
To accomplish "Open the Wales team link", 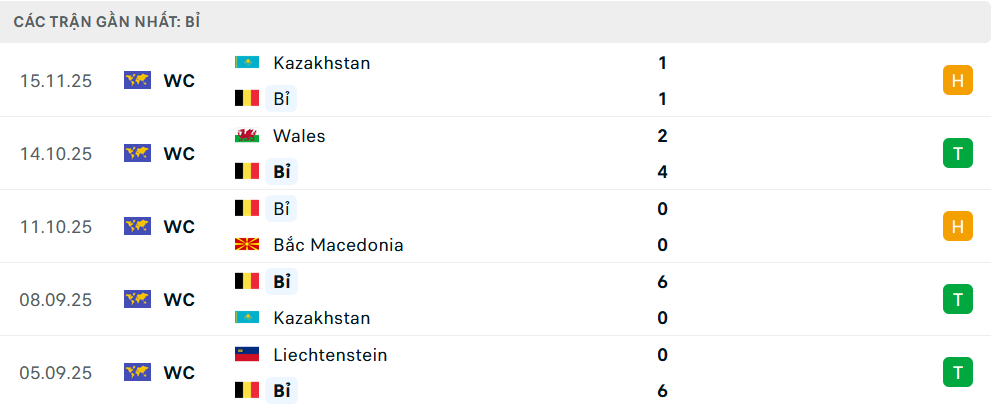I will [x=299, y=136].
